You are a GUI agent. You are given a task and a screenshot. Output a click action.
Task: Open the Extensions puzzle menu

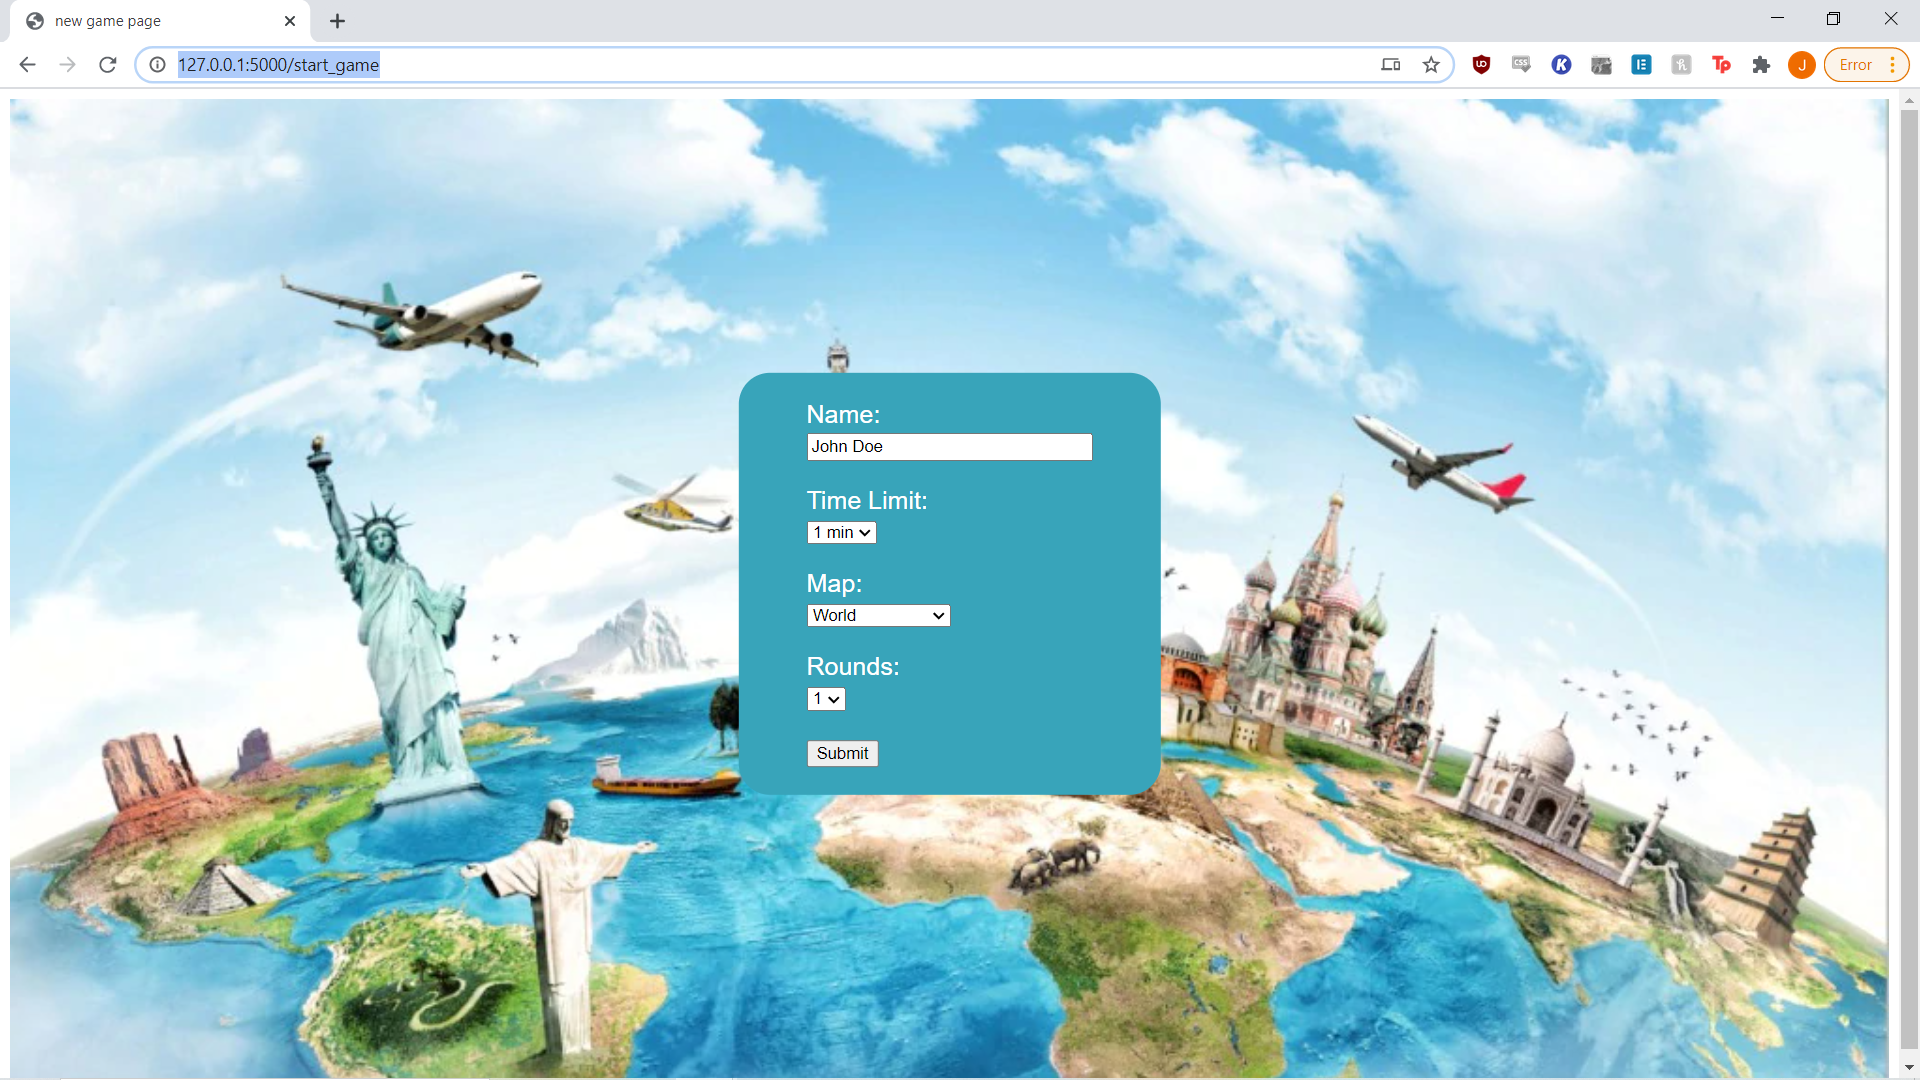pos(1761,65)
